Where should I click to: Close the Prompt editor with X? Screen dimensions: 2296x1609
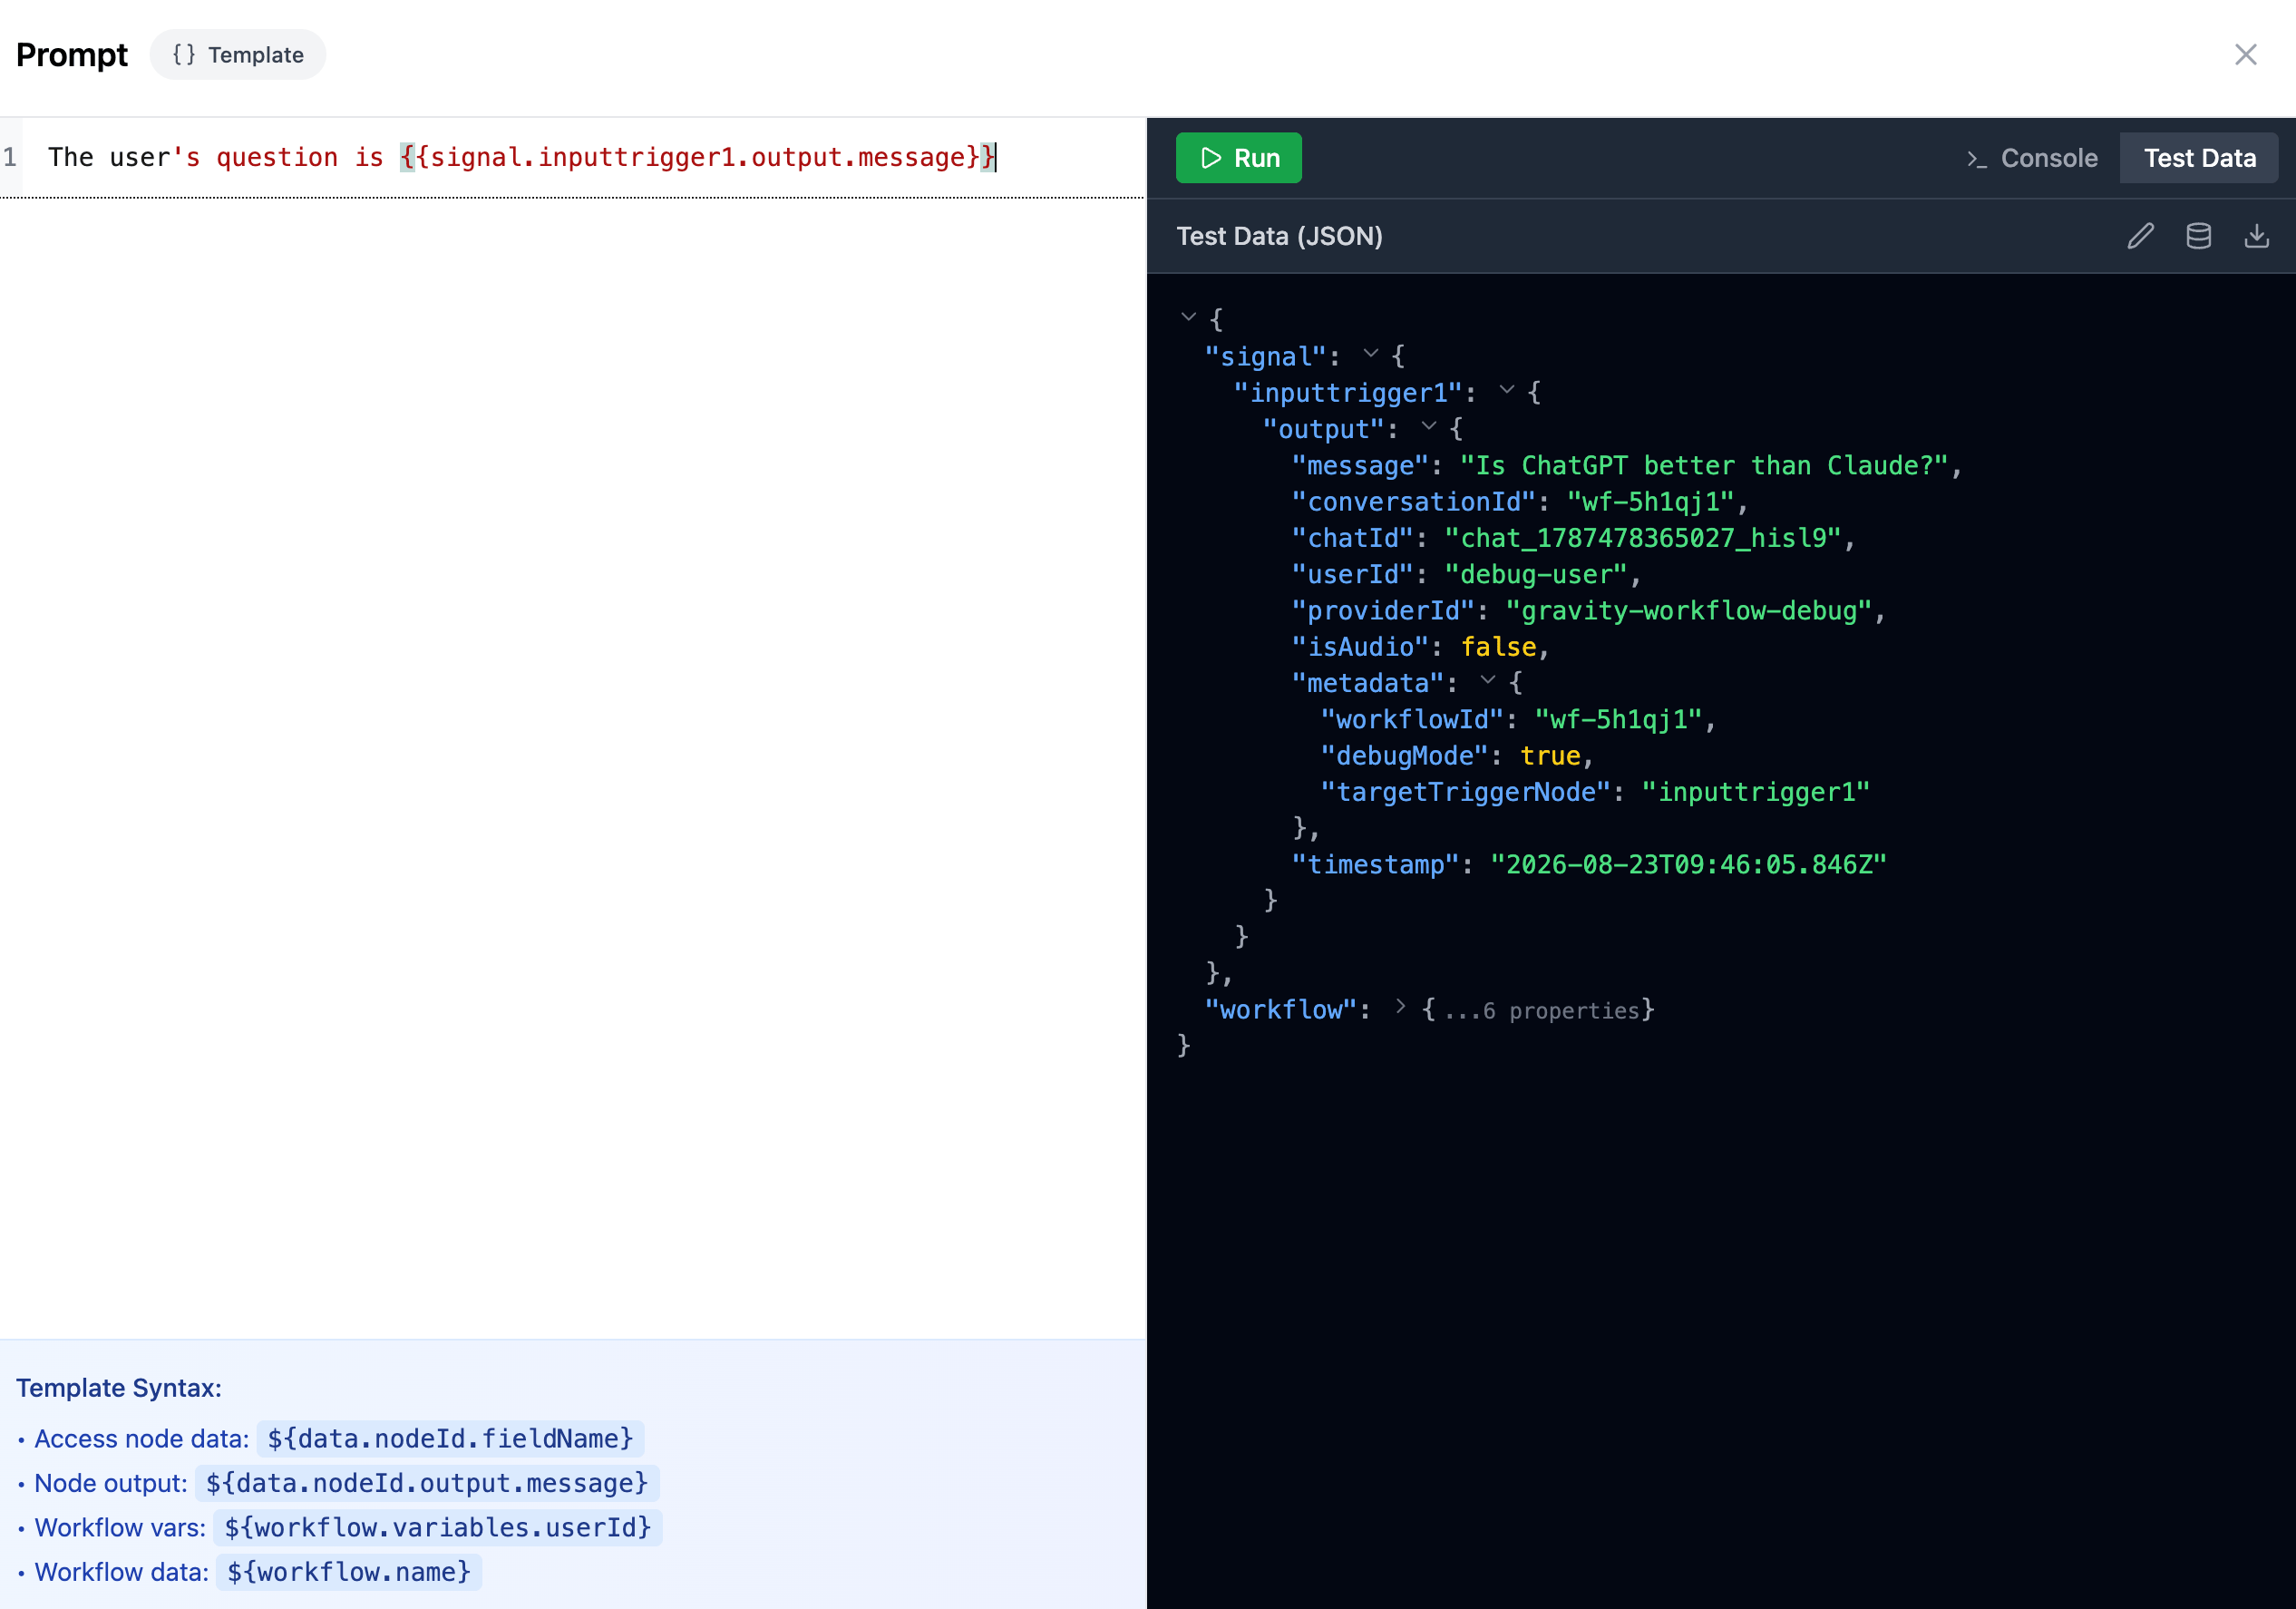(2246, 54)
